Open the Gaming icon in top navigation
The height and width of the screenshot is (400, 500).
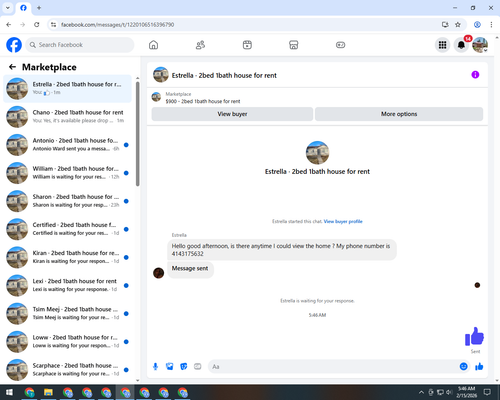pyautogui.click(x=340, y=45)
